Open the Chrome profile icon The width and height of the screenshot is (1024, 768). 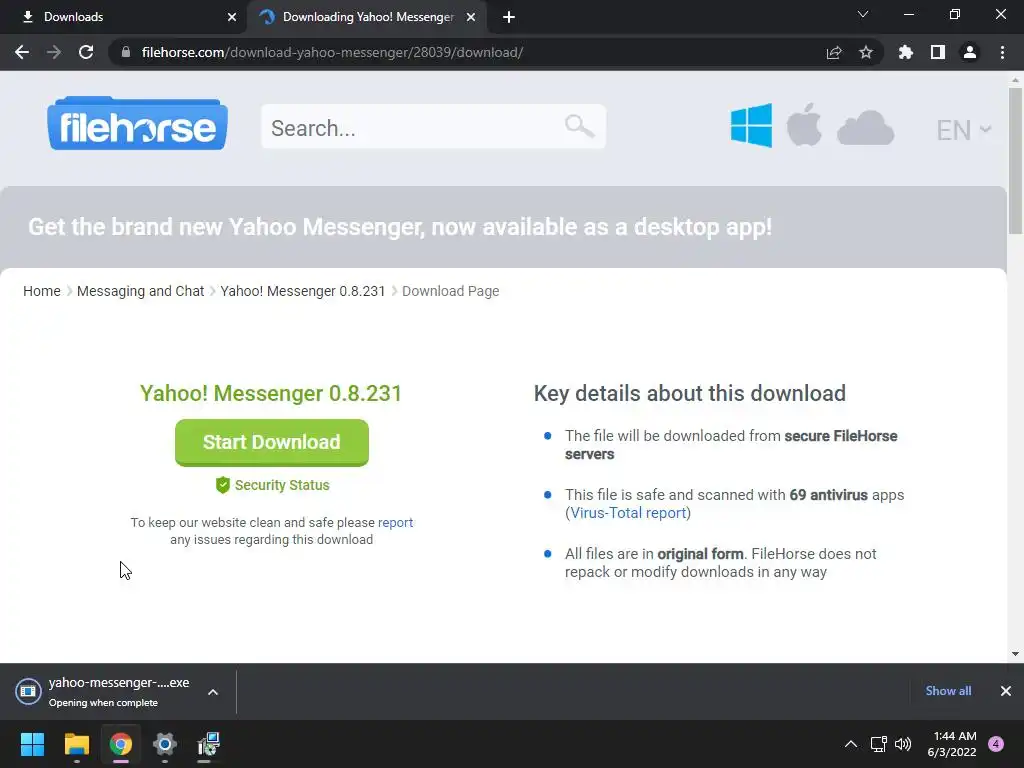(970, 52)
